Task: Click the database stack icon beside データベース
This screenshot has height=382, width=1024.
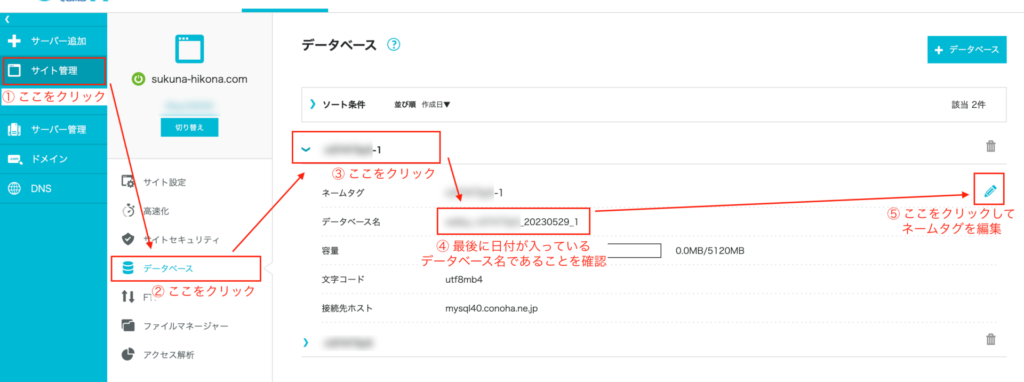Action: click(x=128, y=268)
